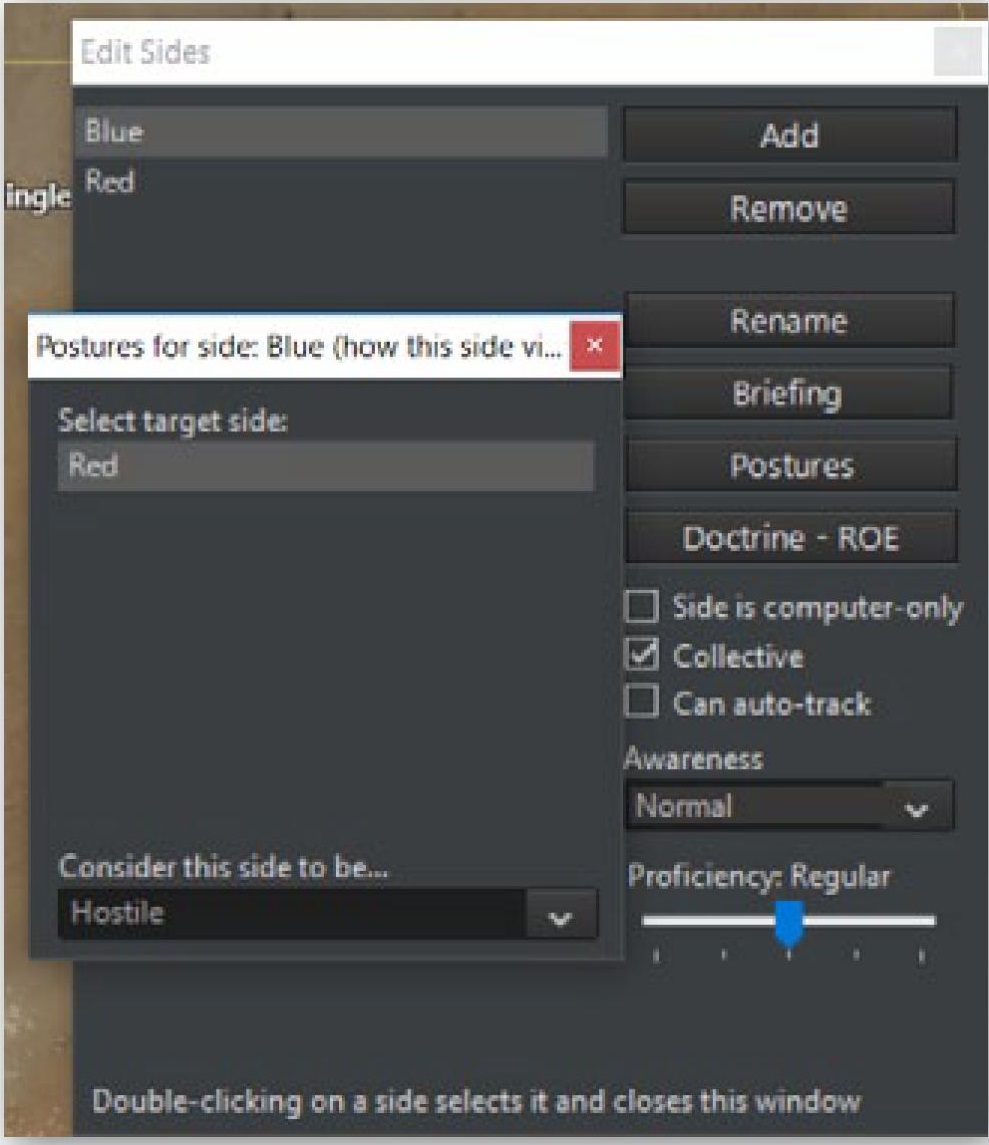This screenshot has width=989, height=1145.
Task: Close the Postures for side popup
Action: click(595, 345)
